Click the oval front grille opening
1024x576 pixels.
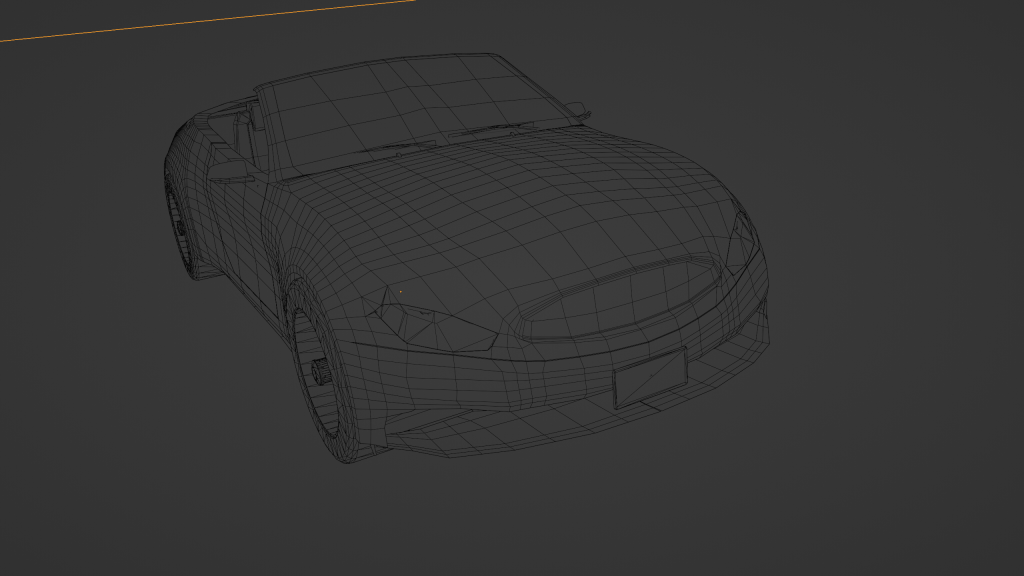[620, 296]
